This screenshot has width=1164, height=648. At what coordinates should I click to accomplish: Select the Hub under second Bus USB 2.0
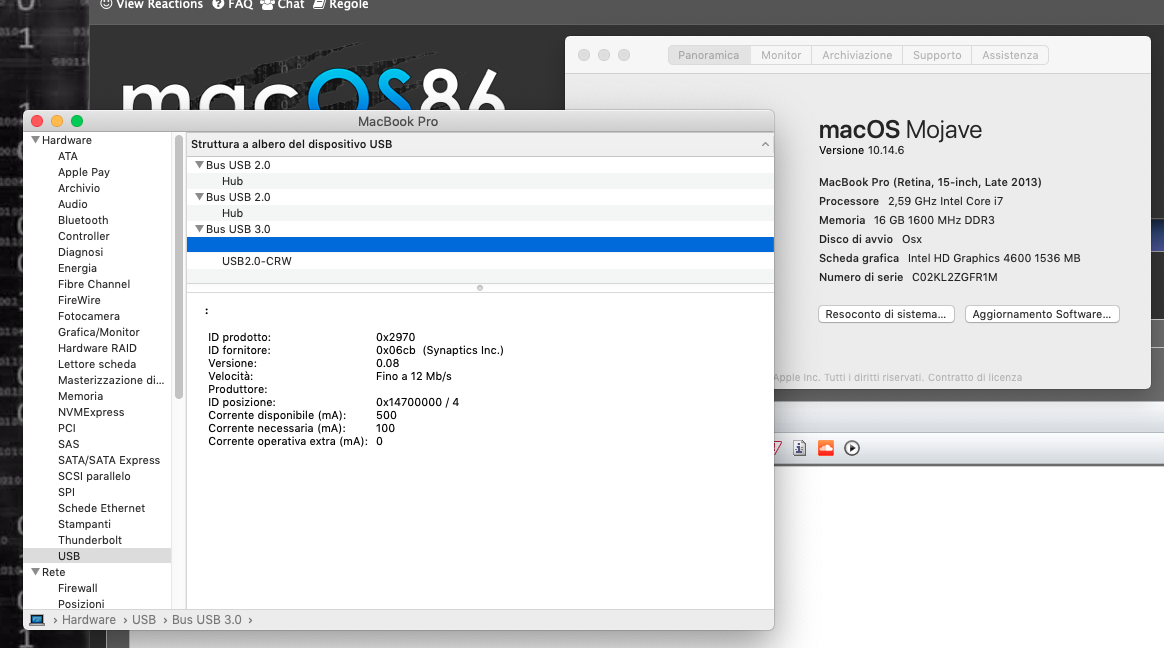232,213
